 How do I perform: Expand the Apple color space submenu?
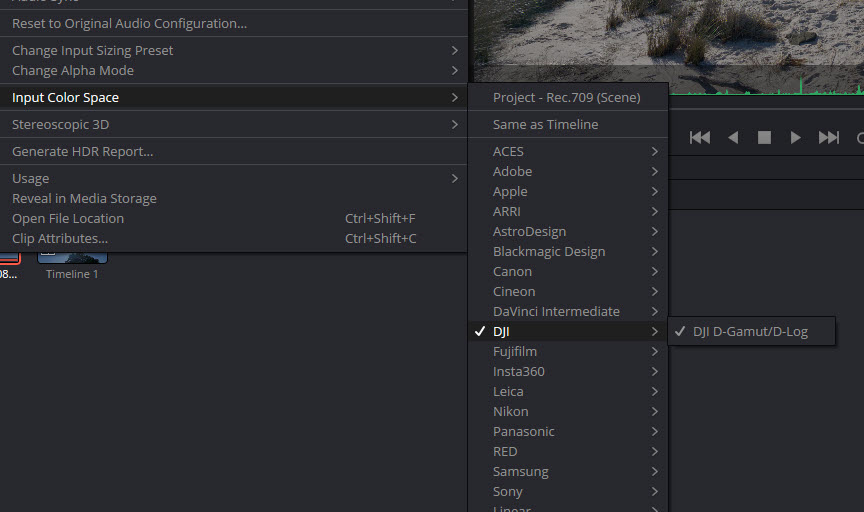(x=568, y=191)
